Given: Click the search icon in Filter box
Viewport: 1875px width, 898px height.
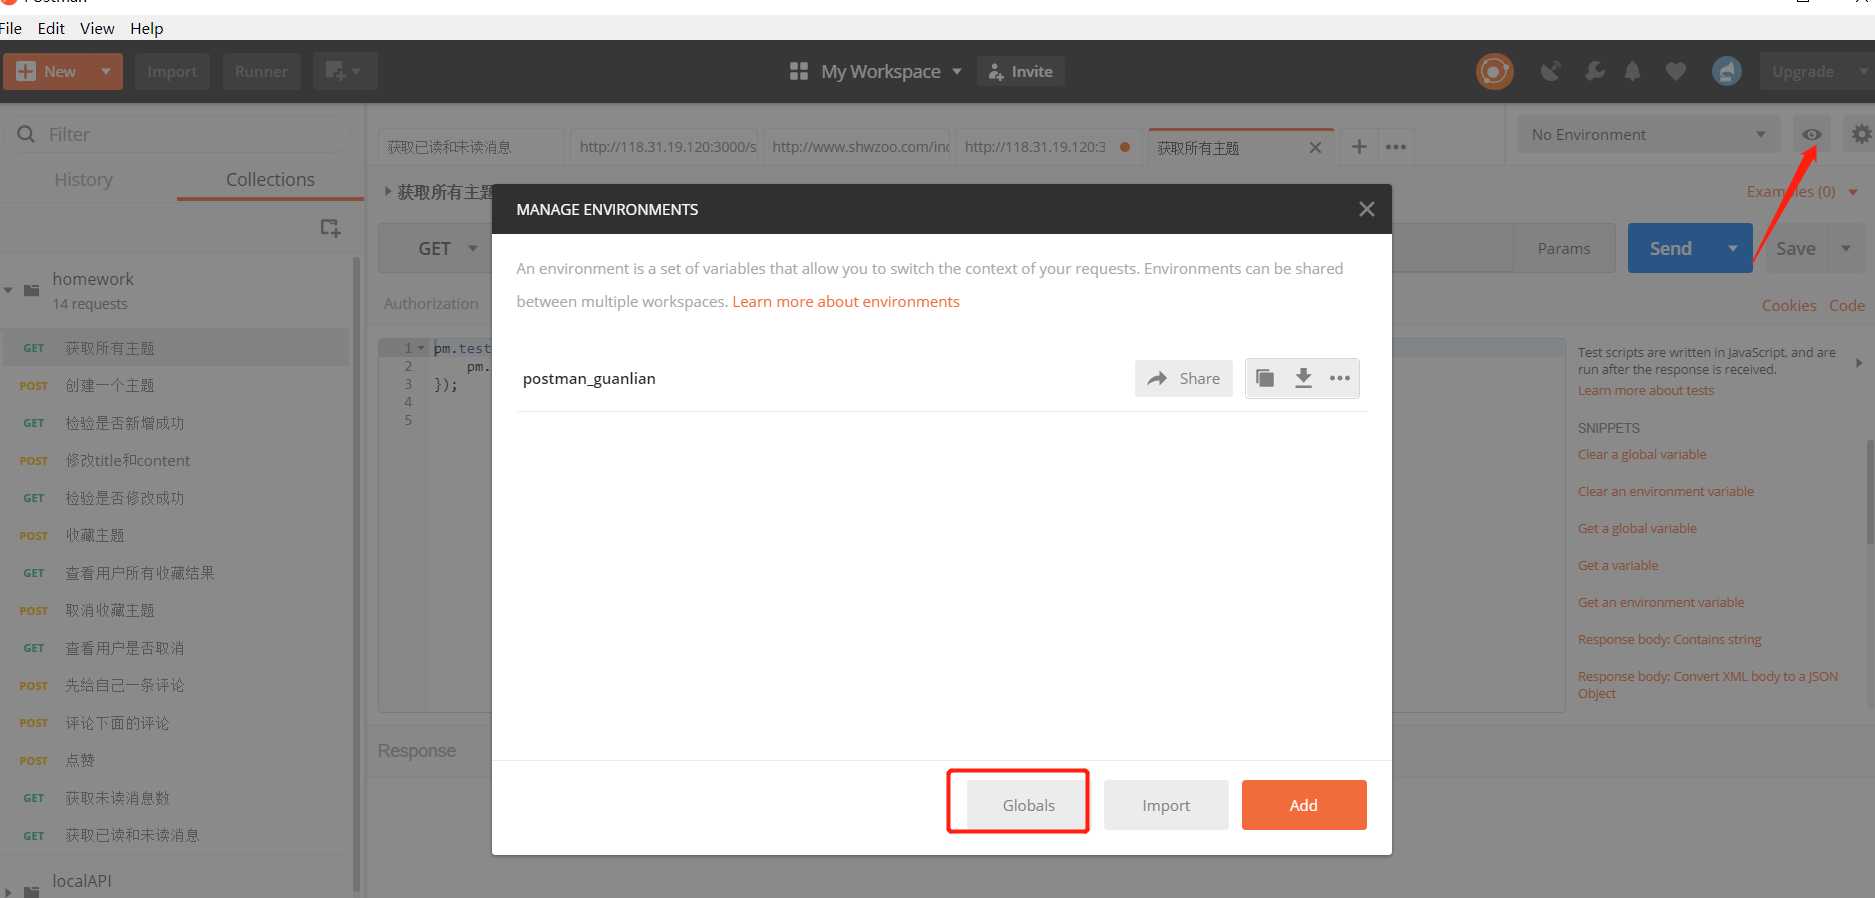Looking at the screenshot, I should [26, 134].
